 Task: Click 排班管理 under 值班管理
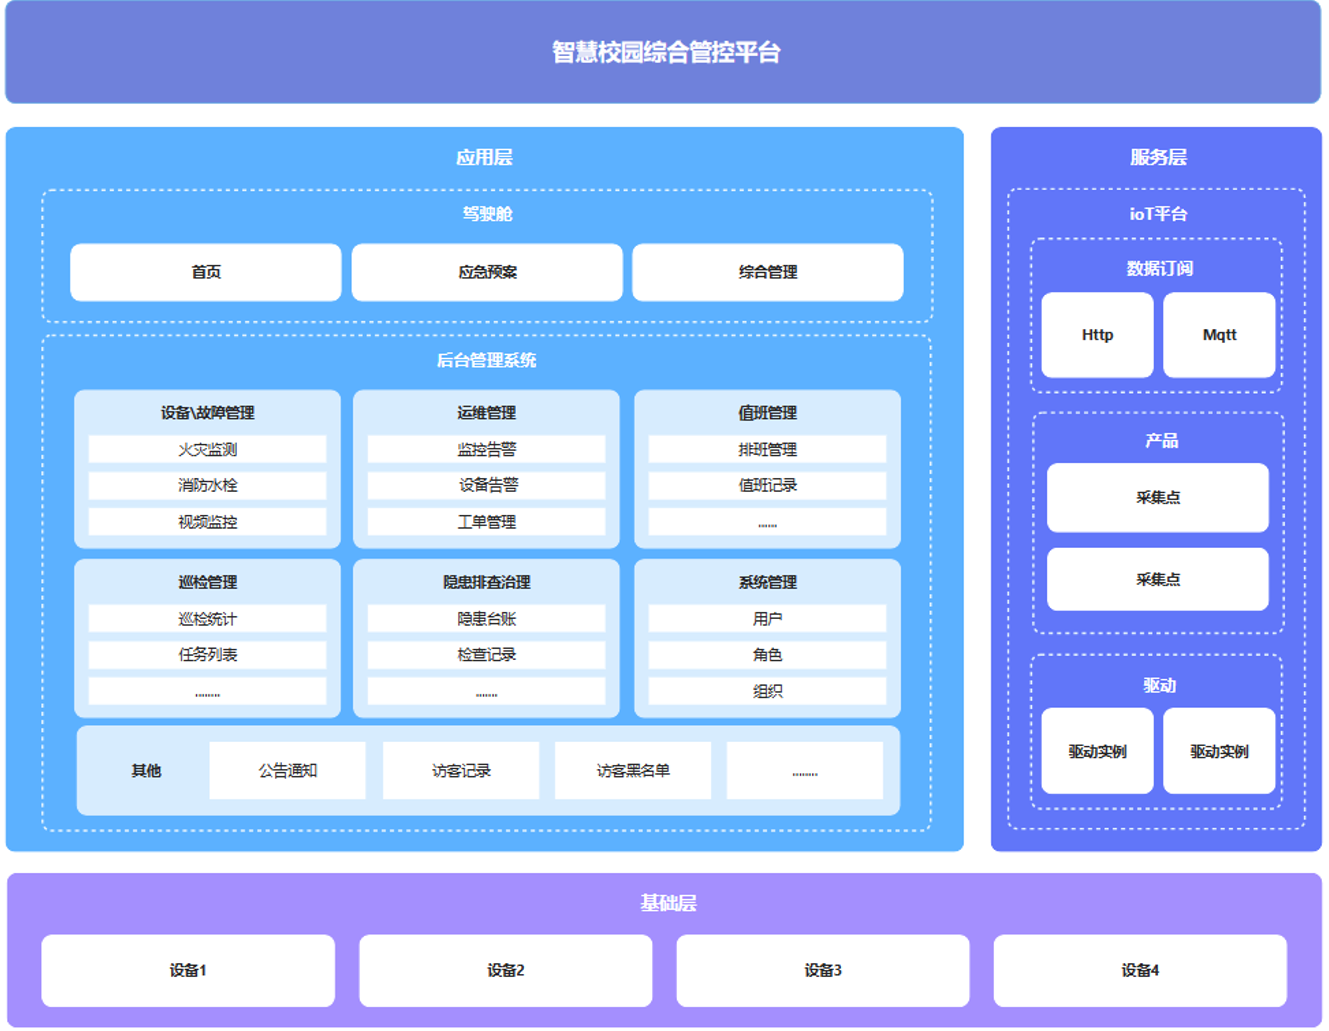point(767,450)
